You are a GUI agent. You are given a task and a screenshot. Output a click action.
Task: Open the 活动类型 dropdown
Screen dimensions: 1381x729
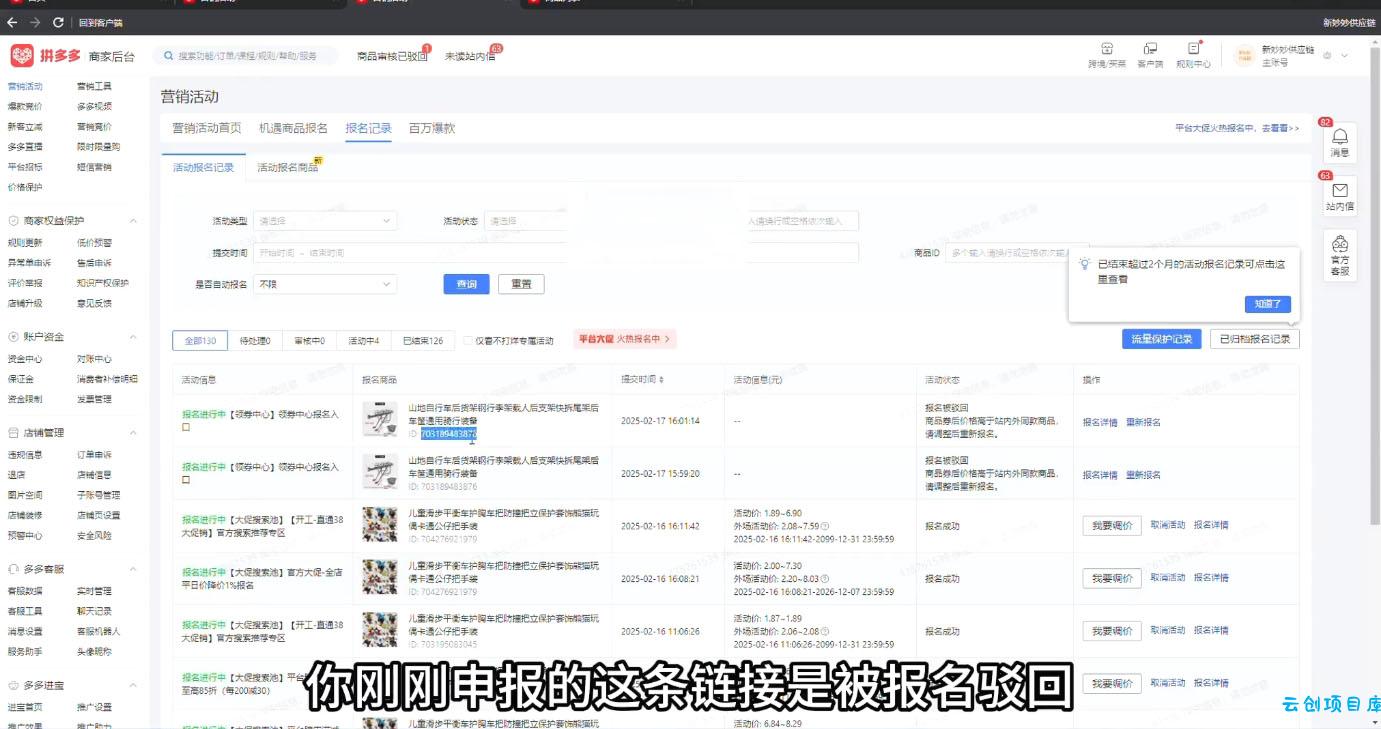(x=325, y=221)
